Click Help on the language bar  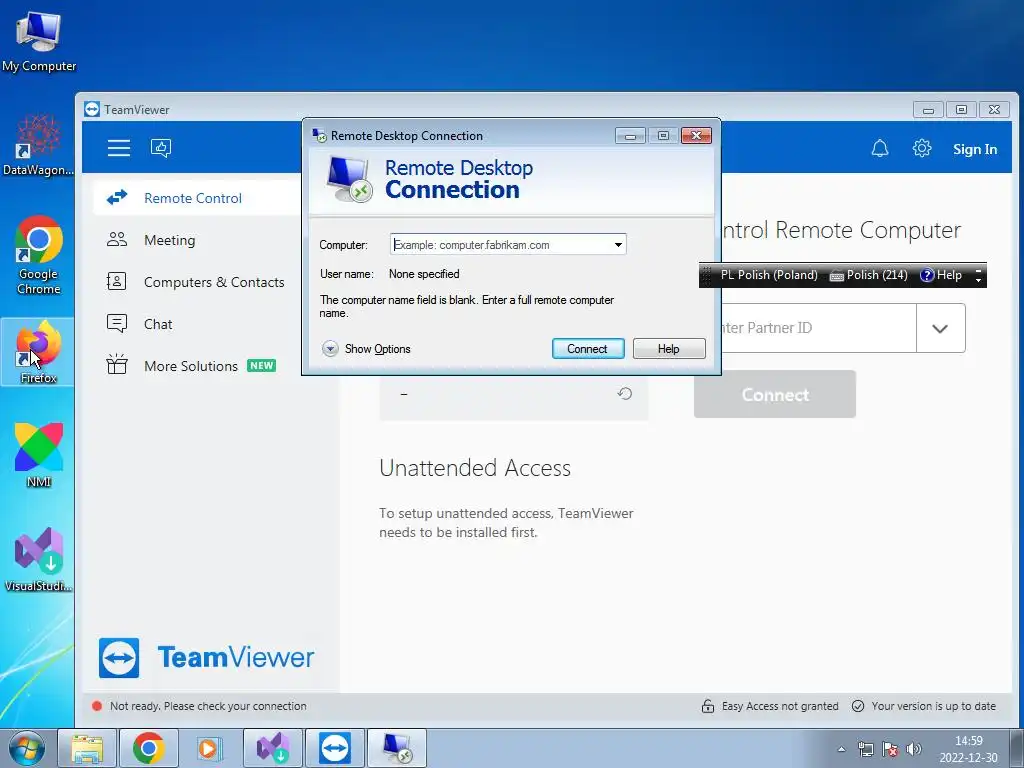(x=941, y=275)
